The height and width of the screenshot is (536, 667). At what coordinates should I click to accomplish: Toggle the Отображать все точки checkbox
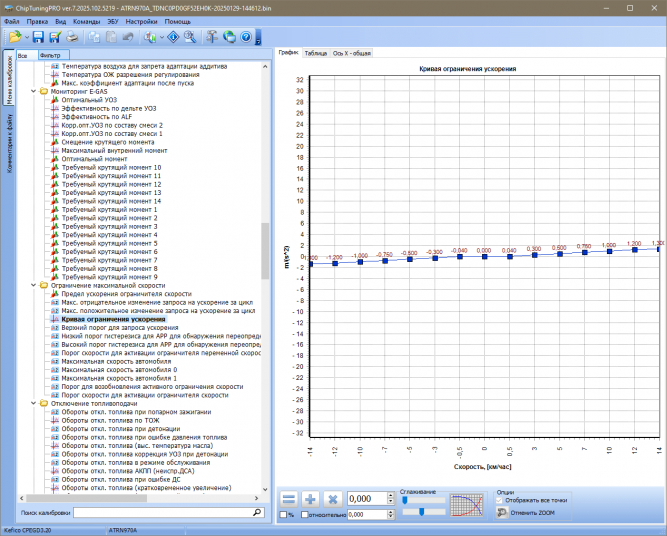(500, 500)
